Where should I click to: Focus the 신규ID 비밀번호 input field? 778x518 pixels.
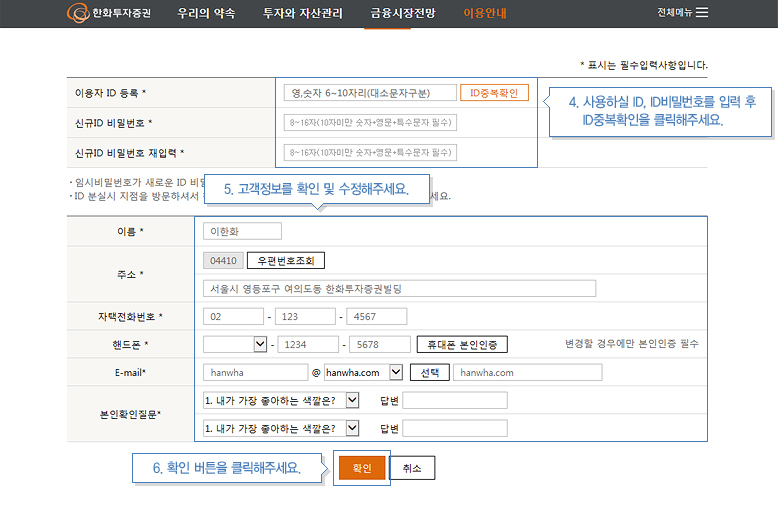point(370,122)
